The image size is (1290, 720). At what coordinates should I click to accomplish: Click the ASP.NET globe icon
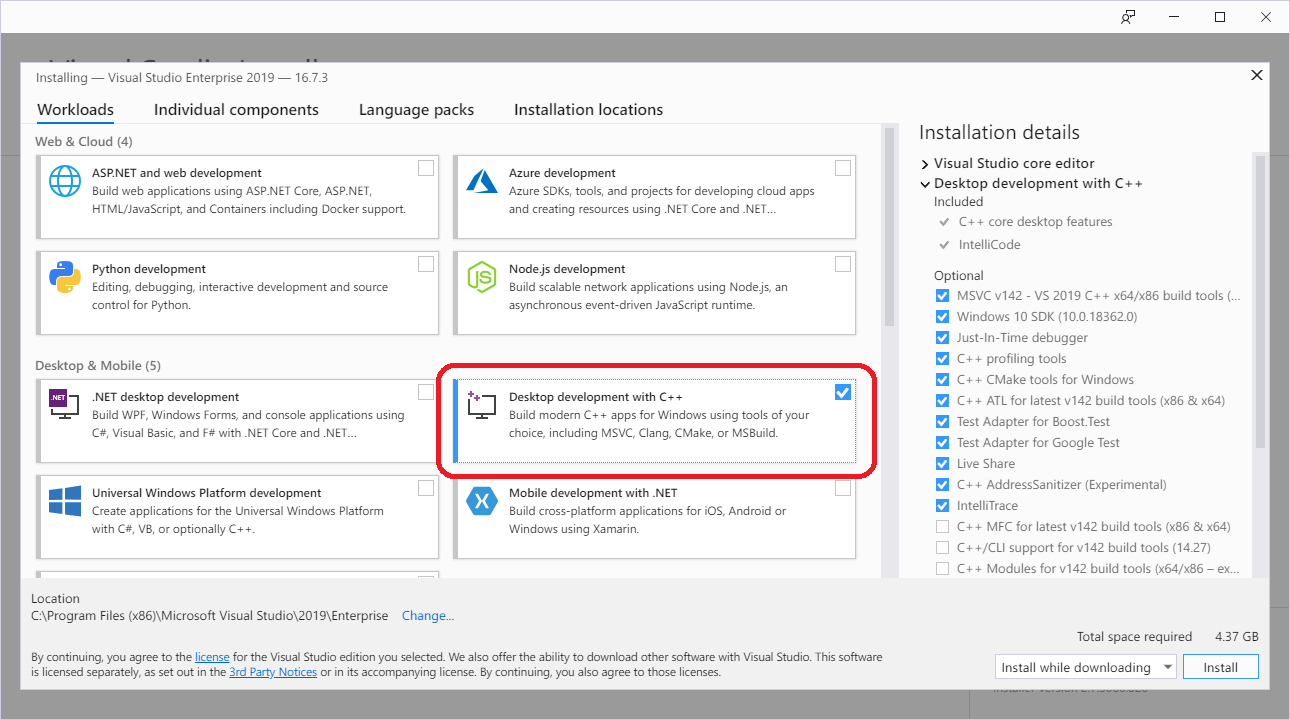65,181
